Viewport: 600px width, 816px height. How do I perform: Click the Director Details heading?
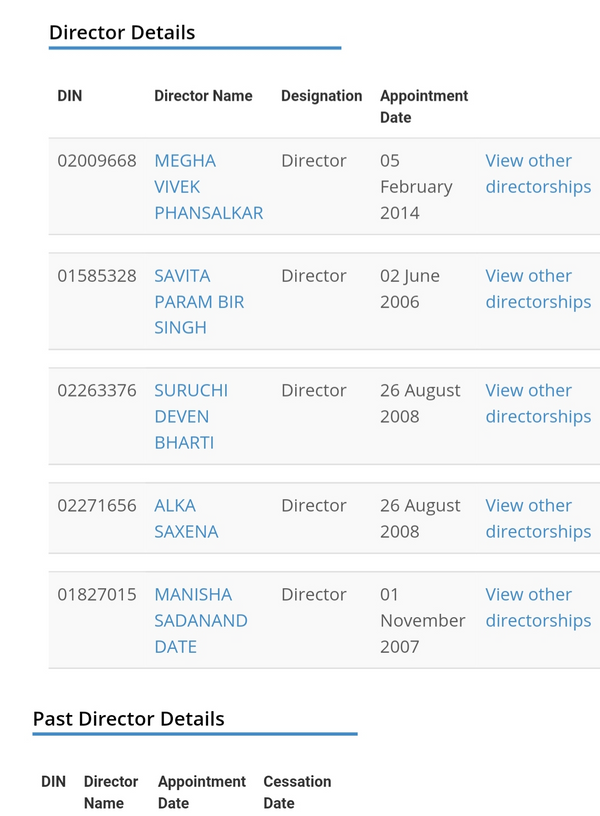[x=122, y=32]
